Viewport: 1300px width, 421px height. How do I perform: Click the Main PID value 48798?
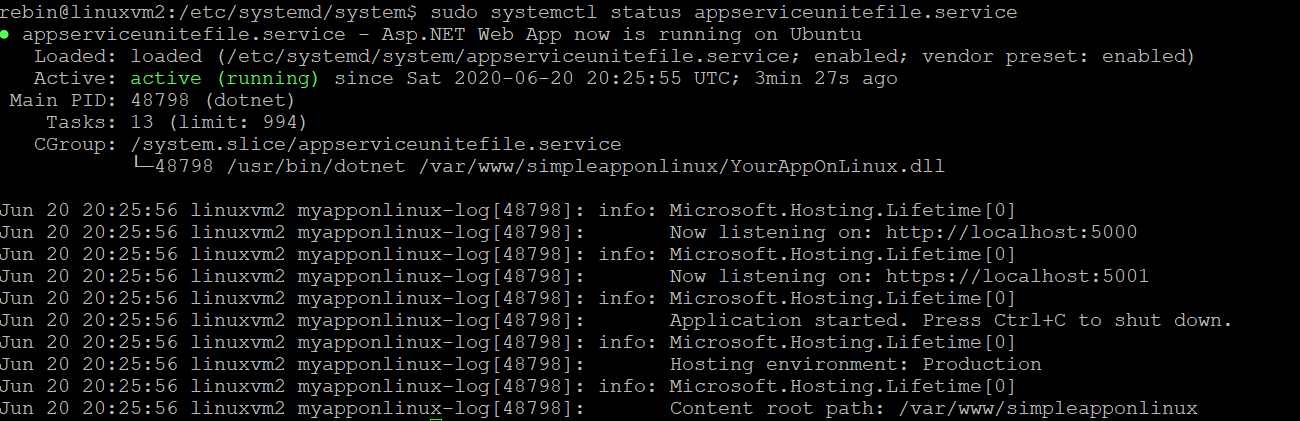click(x=160, y=100)
